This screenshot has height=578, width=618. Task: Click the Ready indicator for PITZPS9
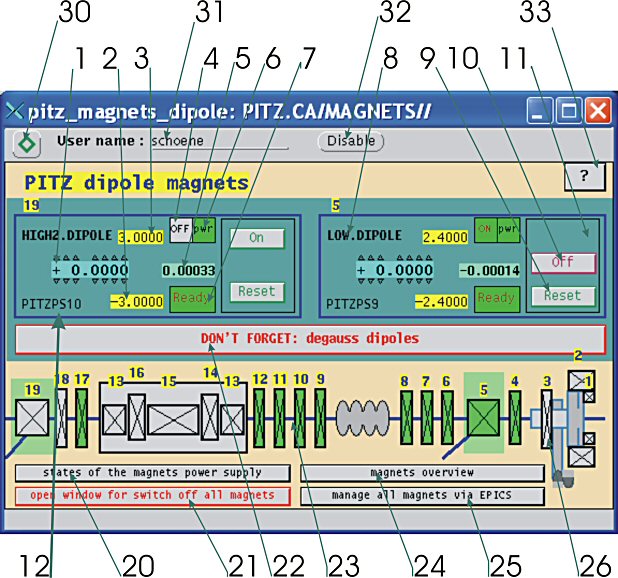(x=497, y=299)
